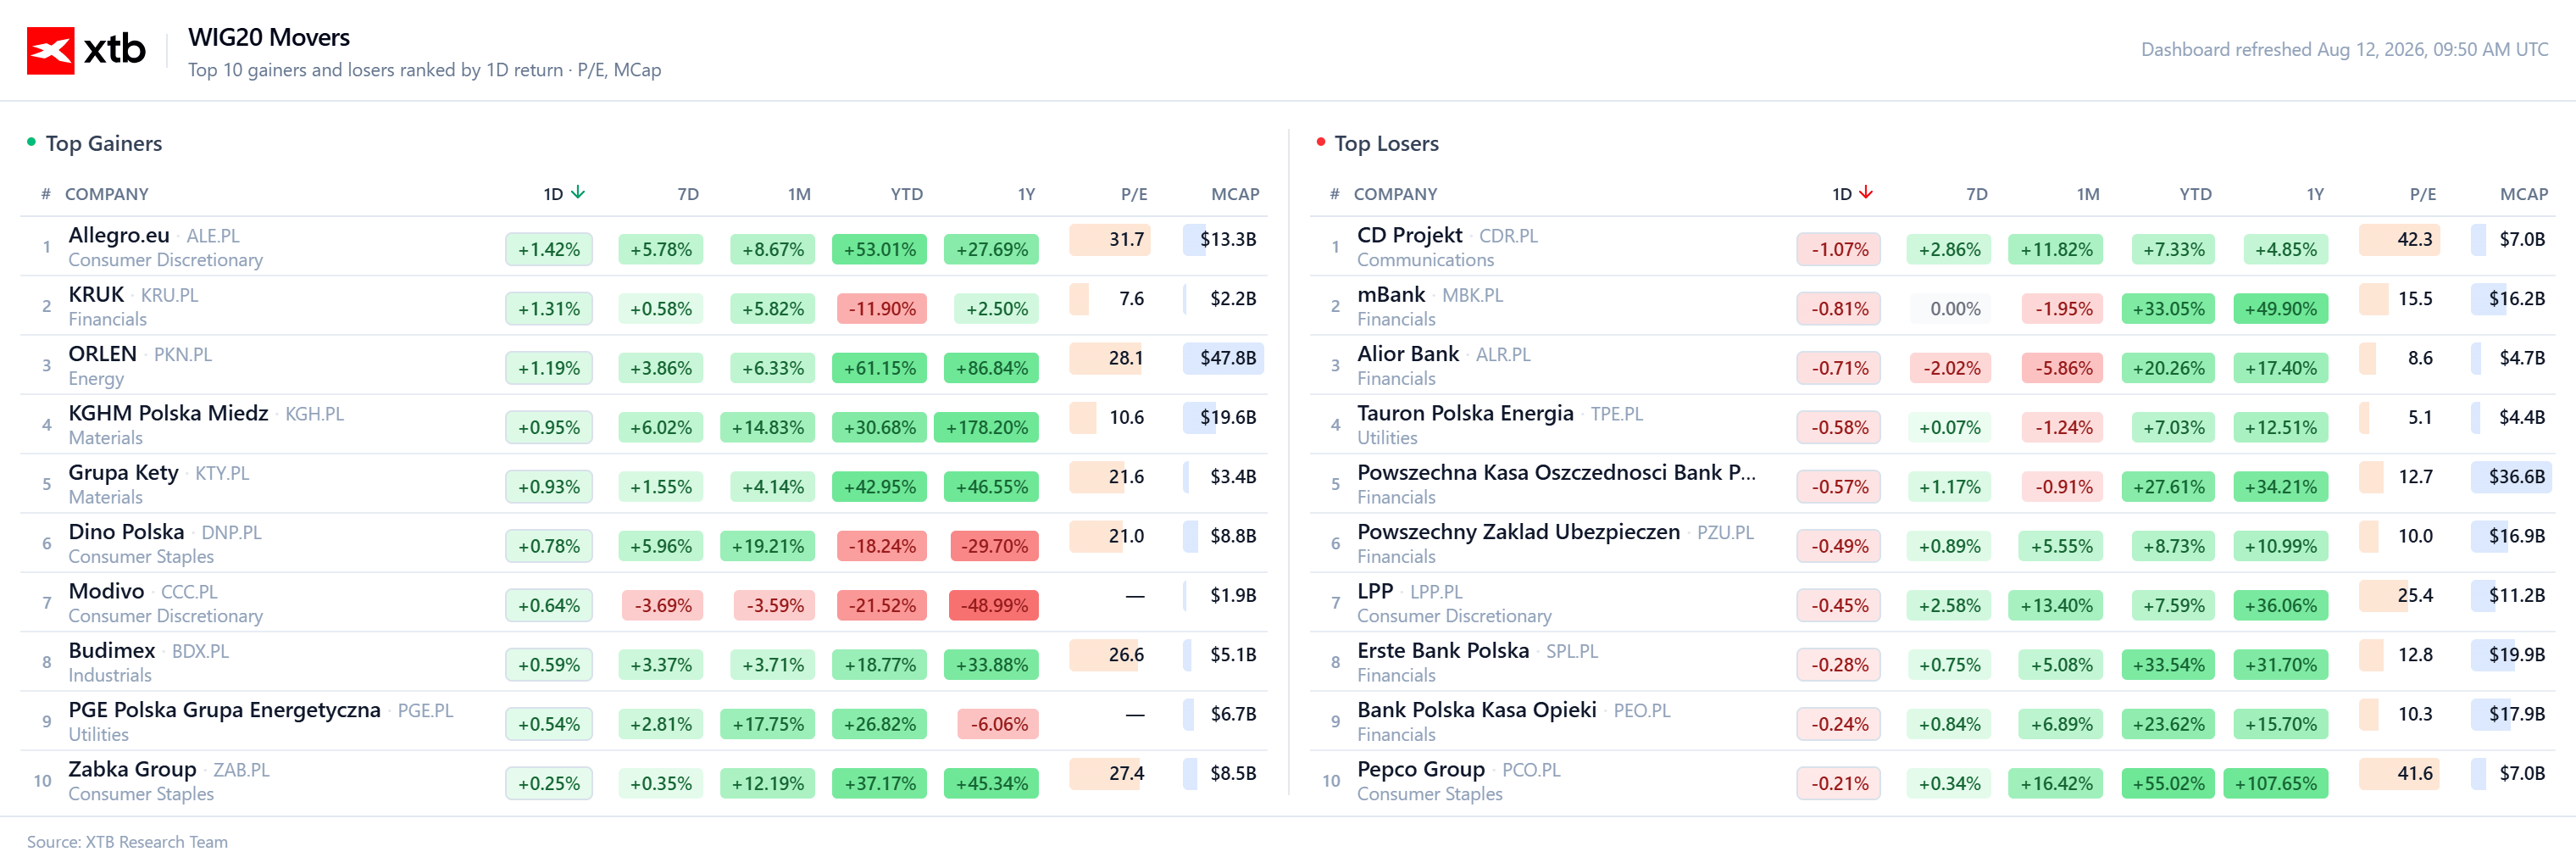Sort losers by the 1Y column header
This screenshot has height=863, width=2576.
tap(2314, 194)
